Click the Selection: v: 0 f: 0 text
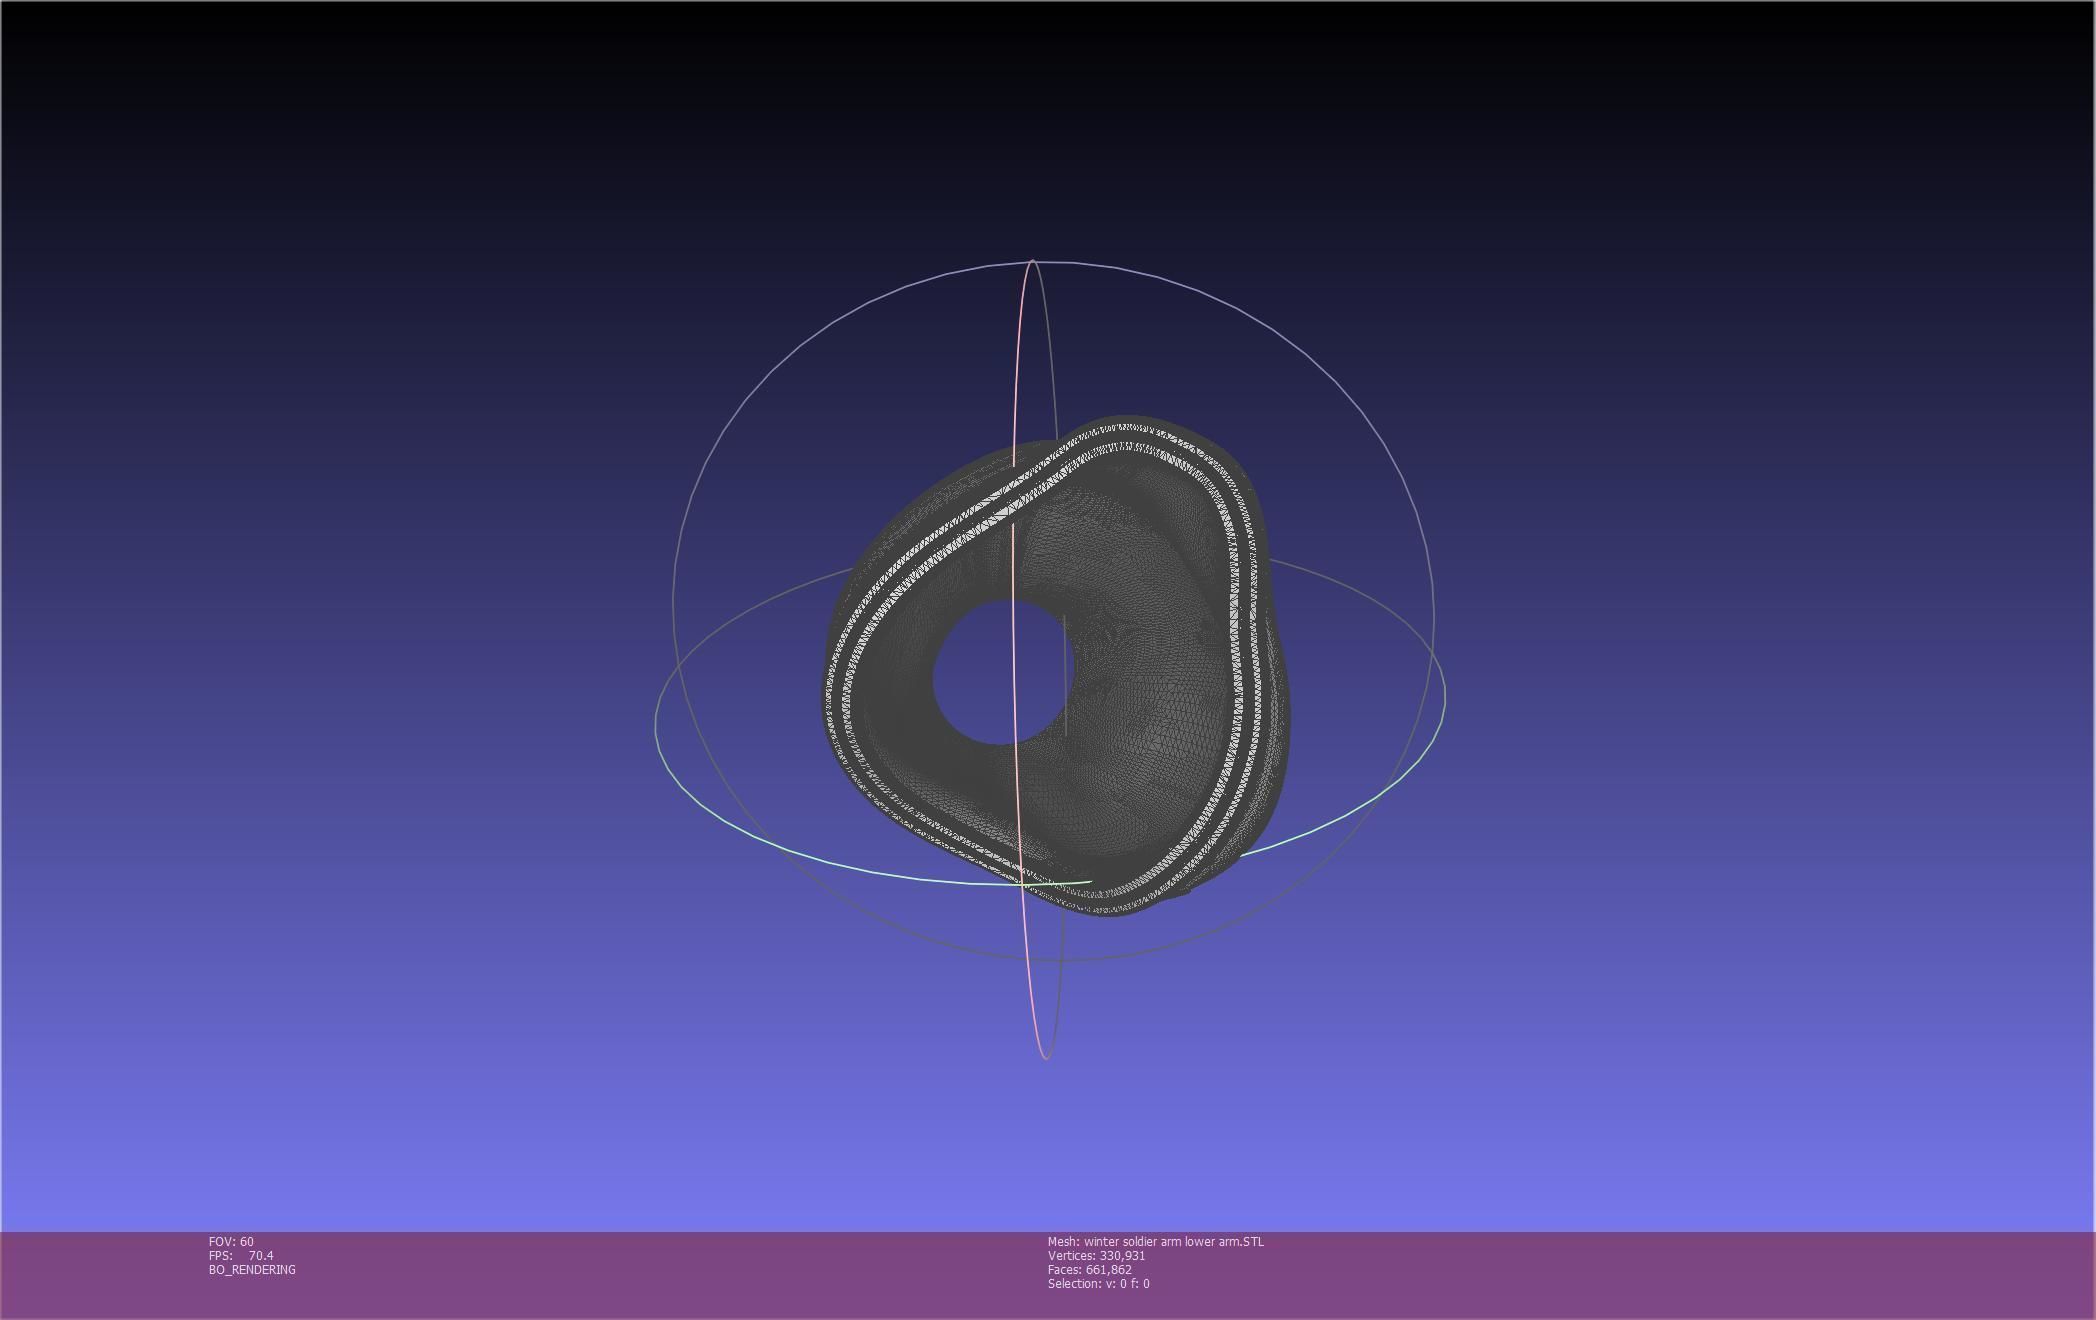This screenshot has width=2096, height=1320. click(1098, 1284)
